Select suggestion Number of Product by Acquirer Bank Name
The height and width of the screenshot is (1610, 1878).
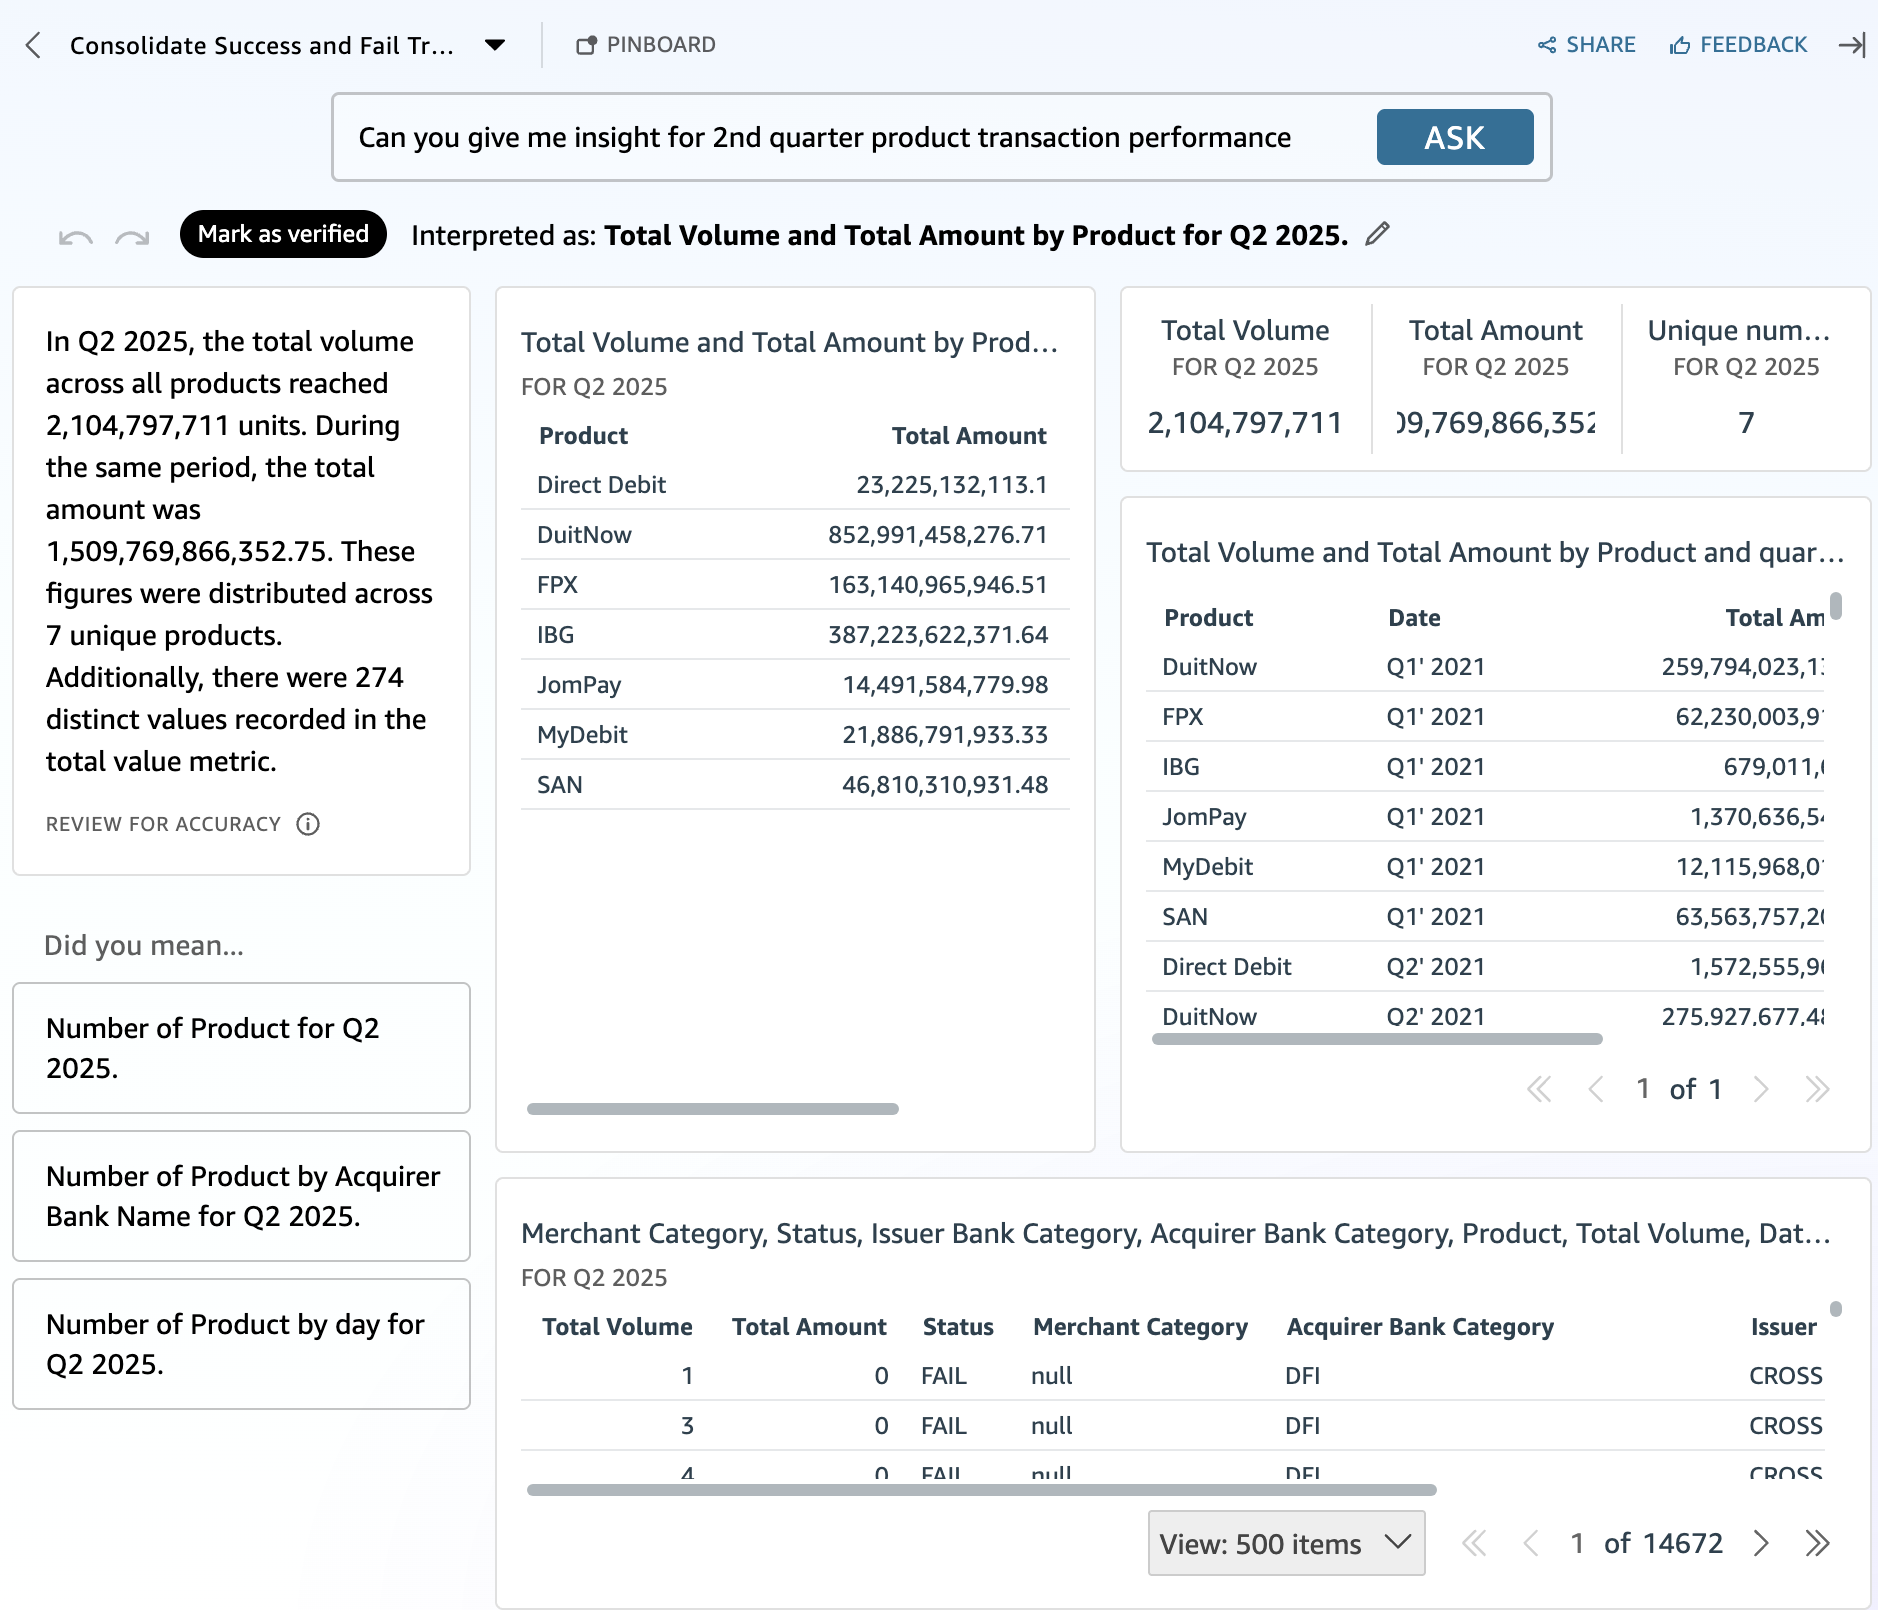pyautogui.click(x=241, y=1196)
